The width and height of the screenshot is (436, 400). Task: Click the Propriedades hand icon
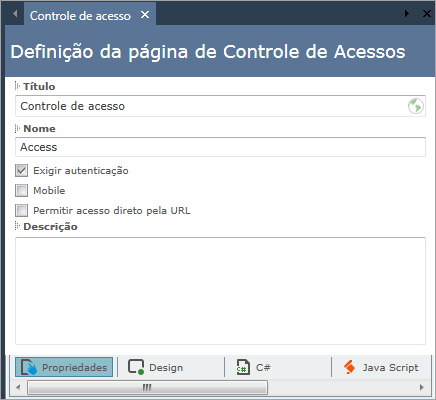click(x=29, y=367)
